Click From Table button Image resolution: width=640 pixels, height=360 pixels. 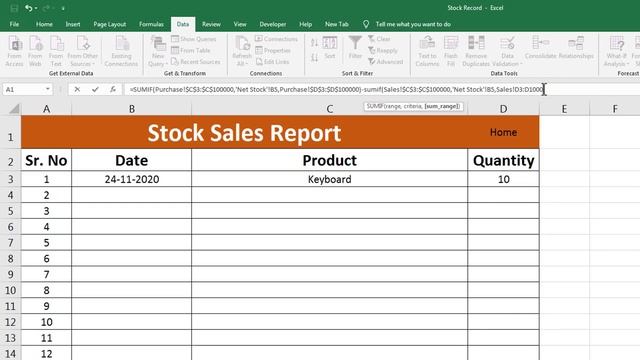pos(191,50)
